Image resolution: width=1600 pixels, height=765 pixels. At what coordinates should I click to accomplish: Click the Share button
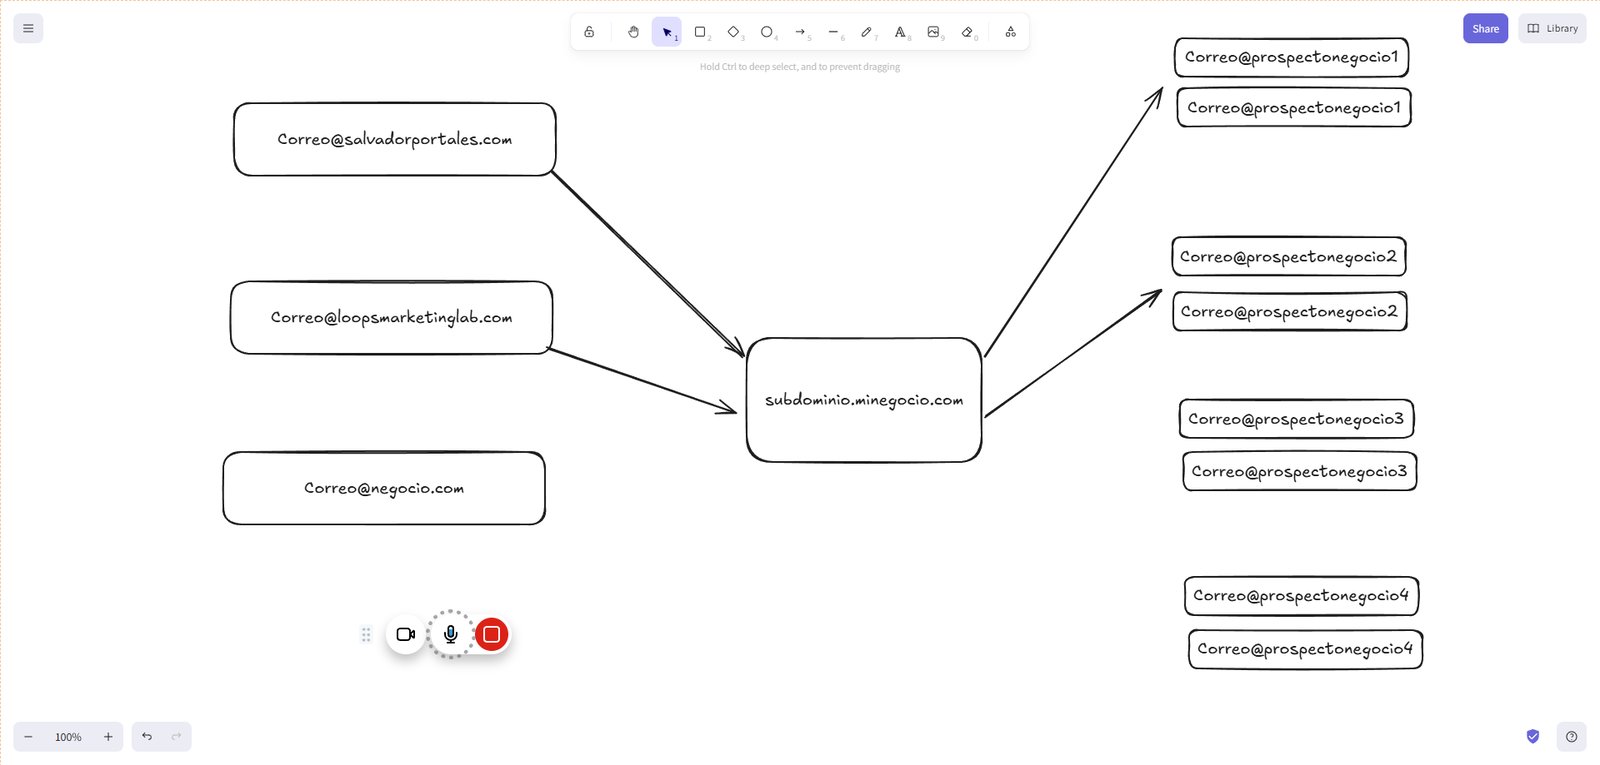tap(1485, 28)
